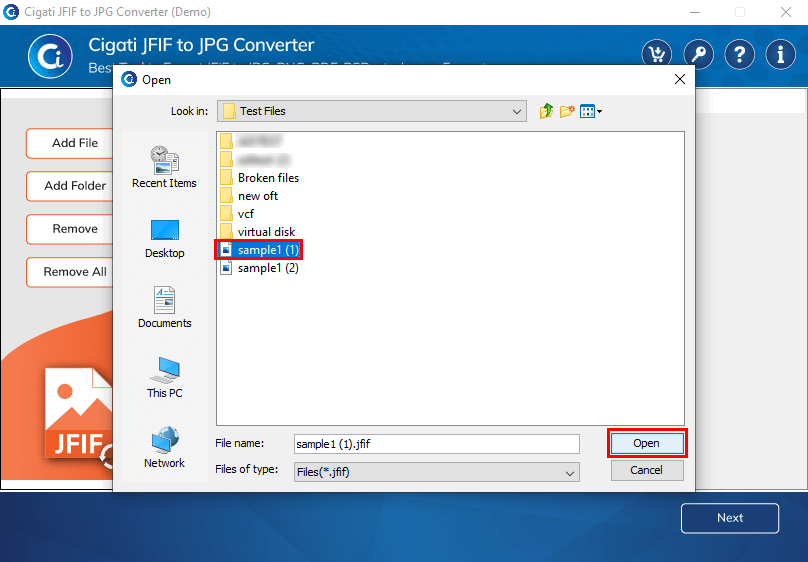Expand the Look in dropdown
808x562 pixels.
click(x=516, y=111)
